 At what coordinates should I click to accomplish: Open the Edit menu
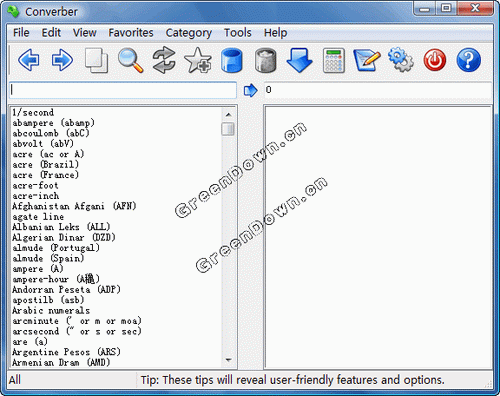(51, 33)
